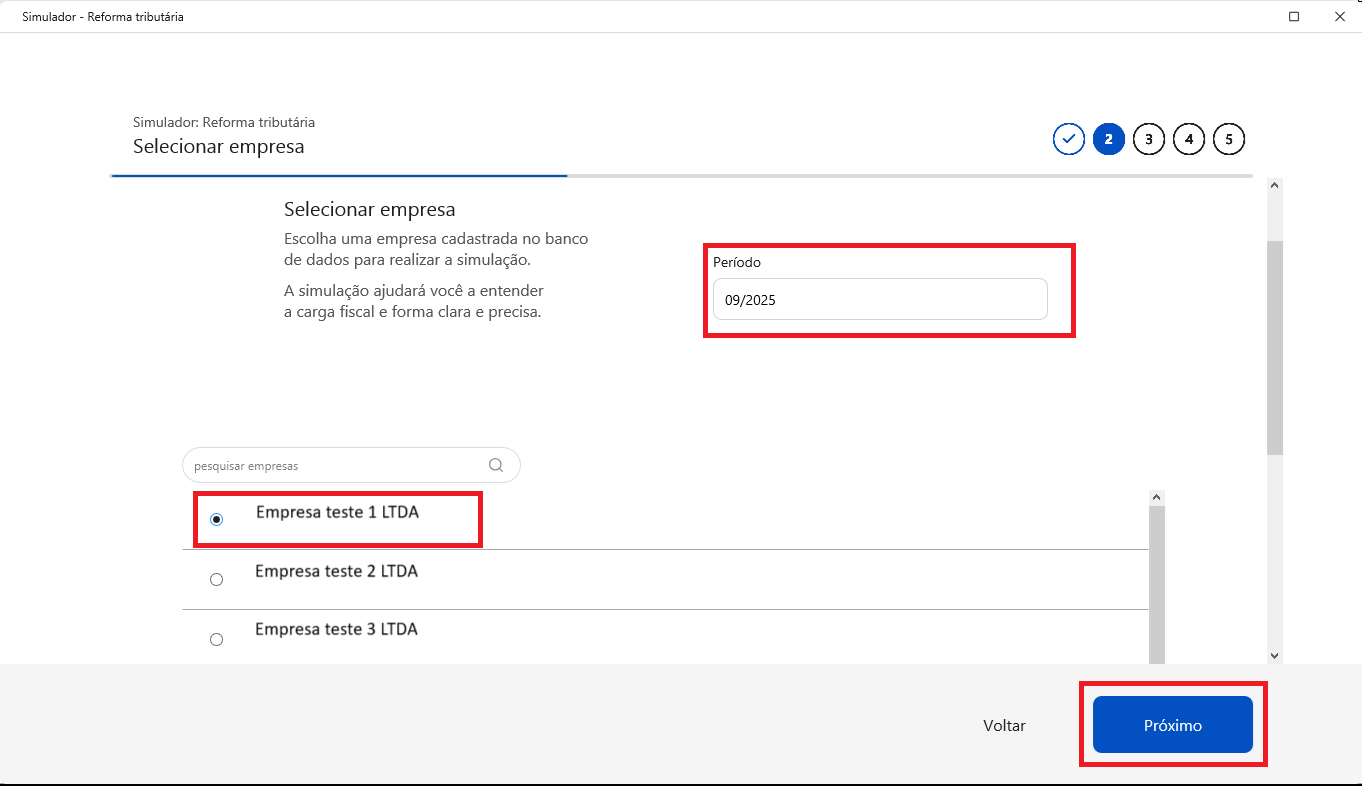
Task: Click the search magnifier icon
Action: click(x=496, y=465)
